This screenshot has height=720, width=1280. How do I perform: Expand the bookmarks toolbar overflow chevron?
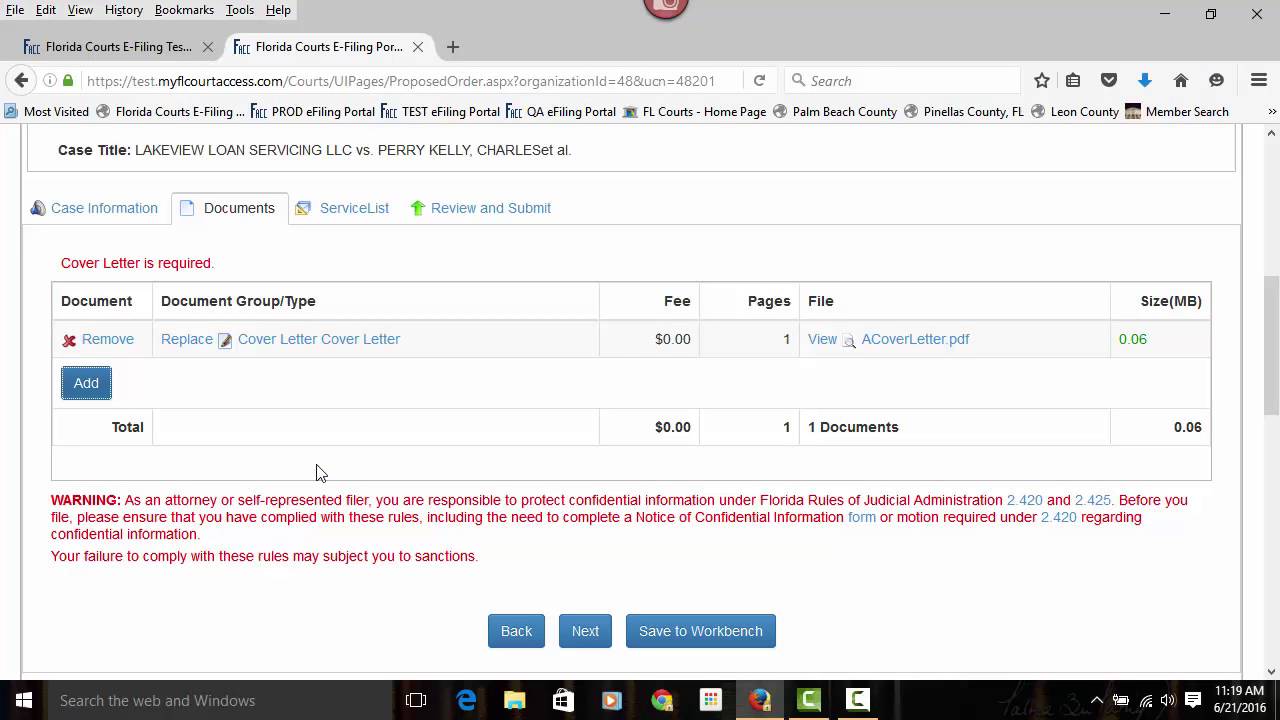point(1272,112)
